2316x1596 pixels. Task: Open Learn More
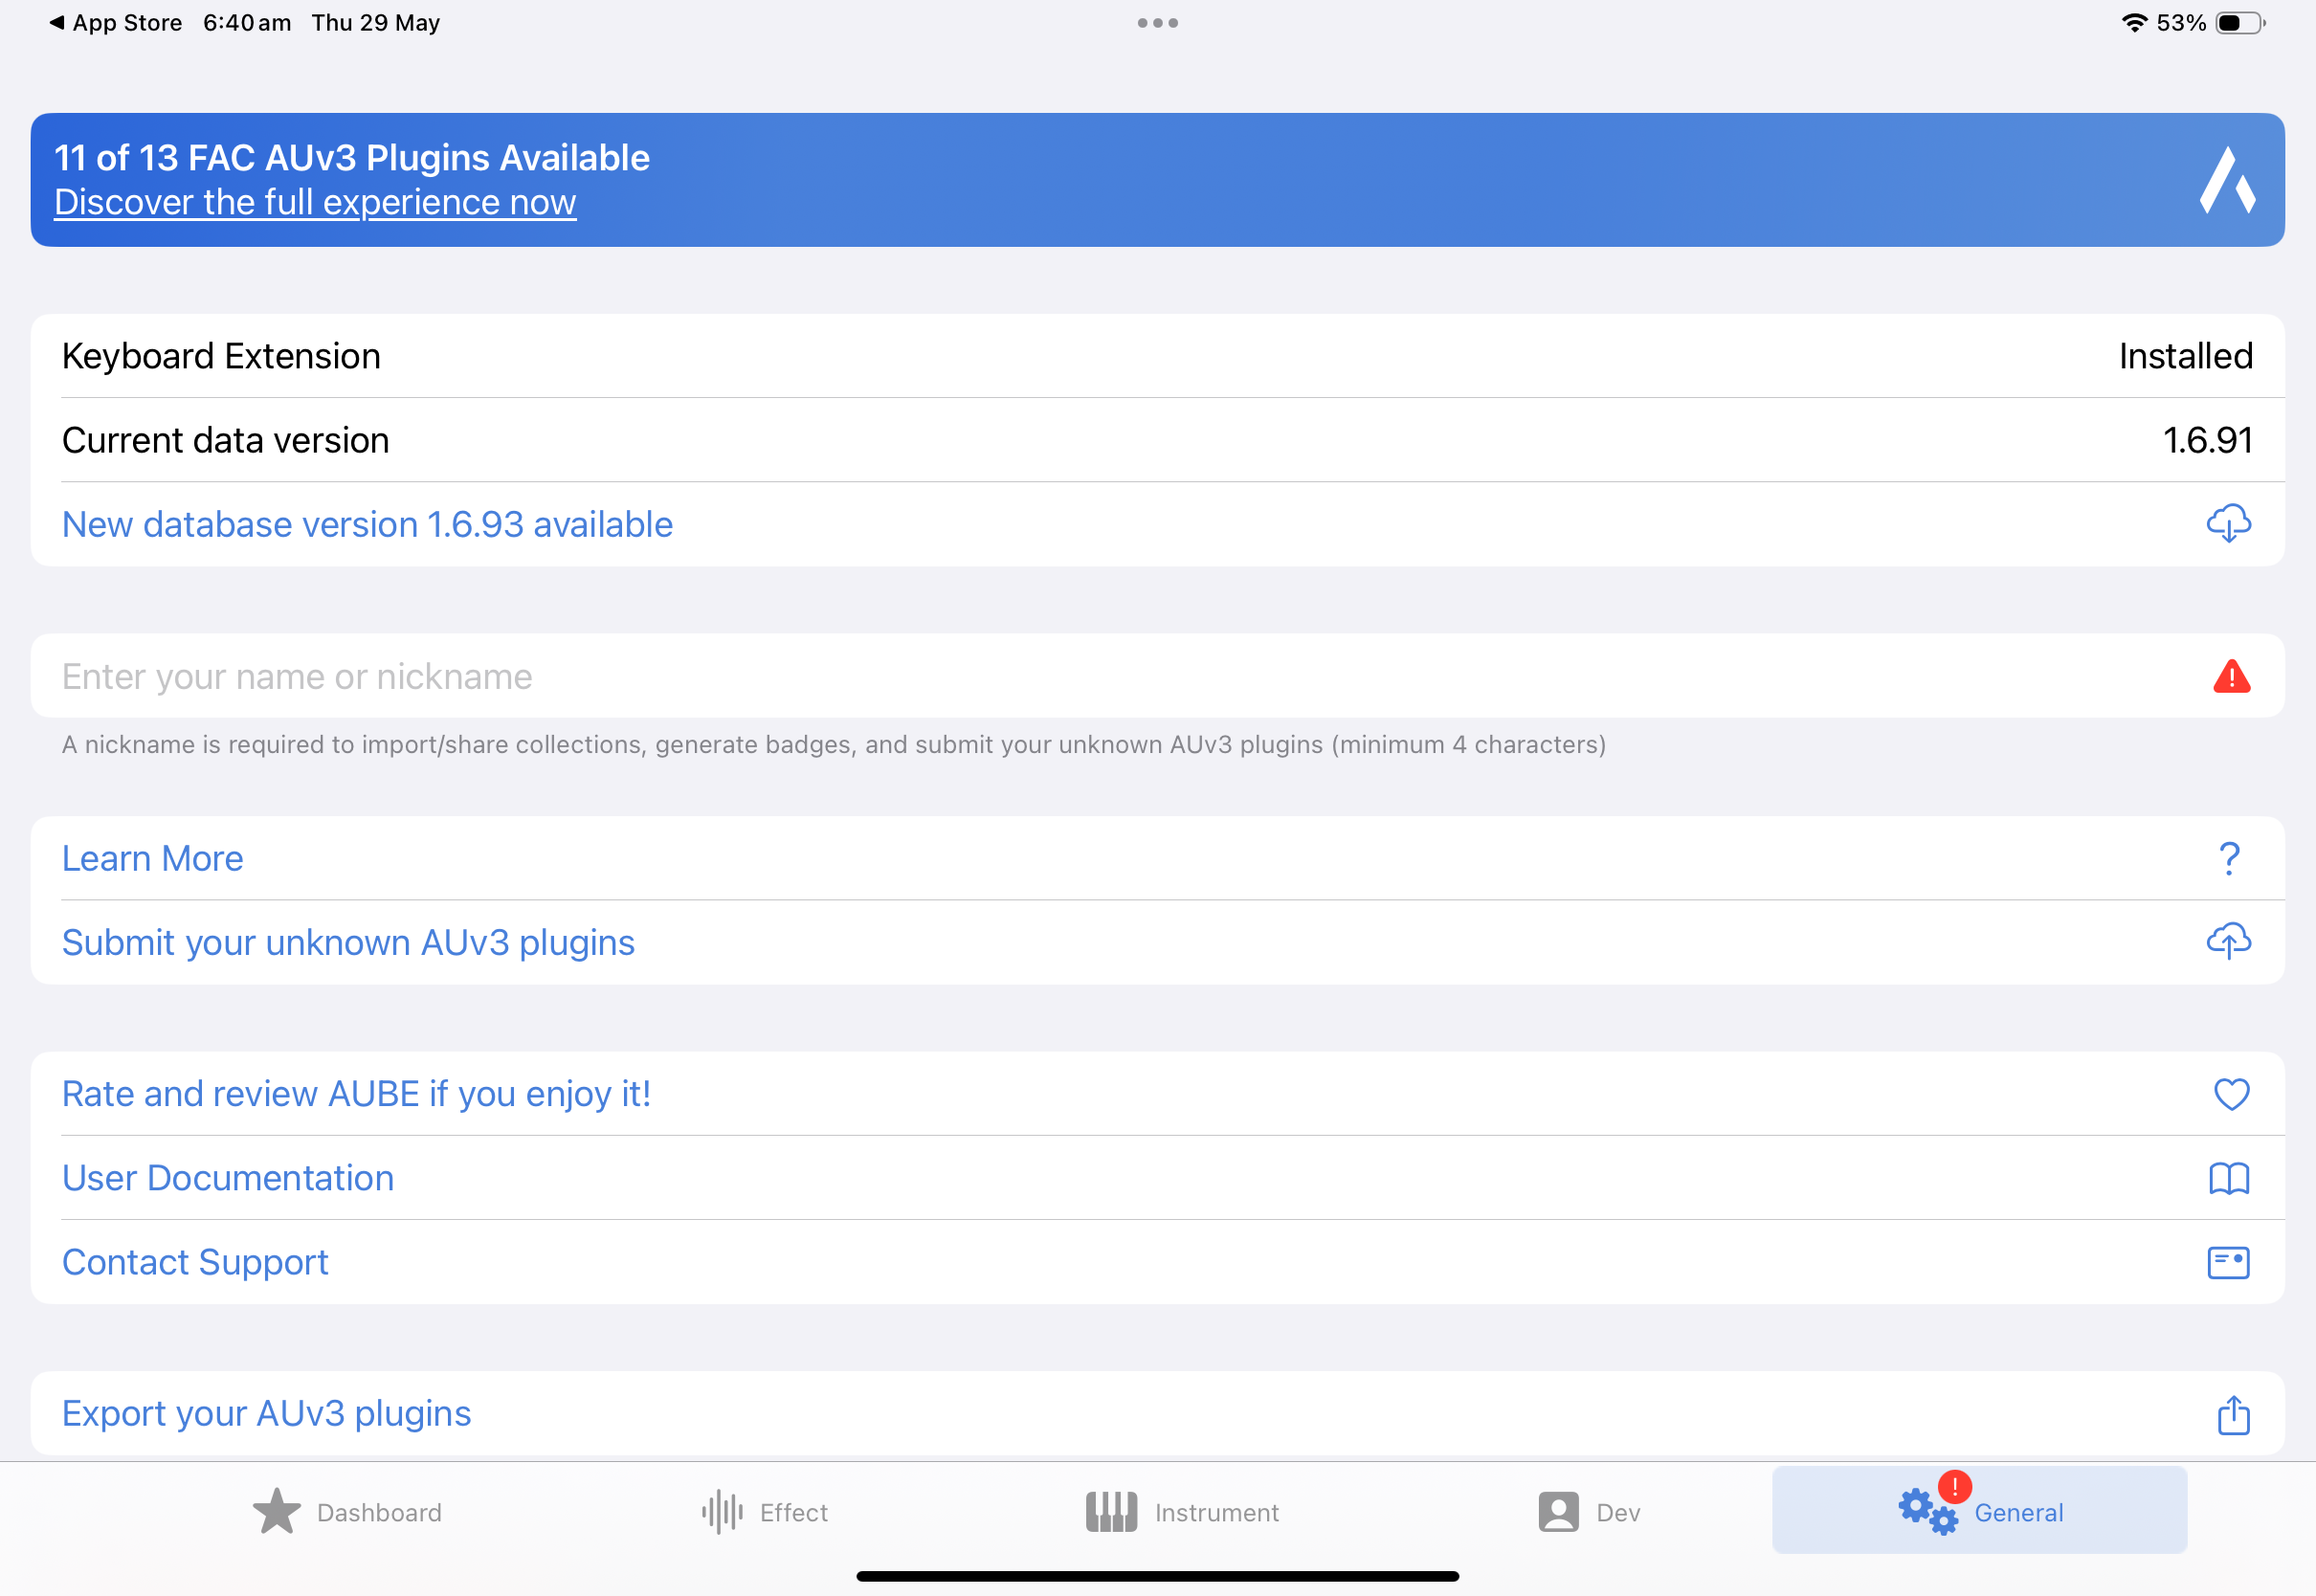tap(152, 858)
